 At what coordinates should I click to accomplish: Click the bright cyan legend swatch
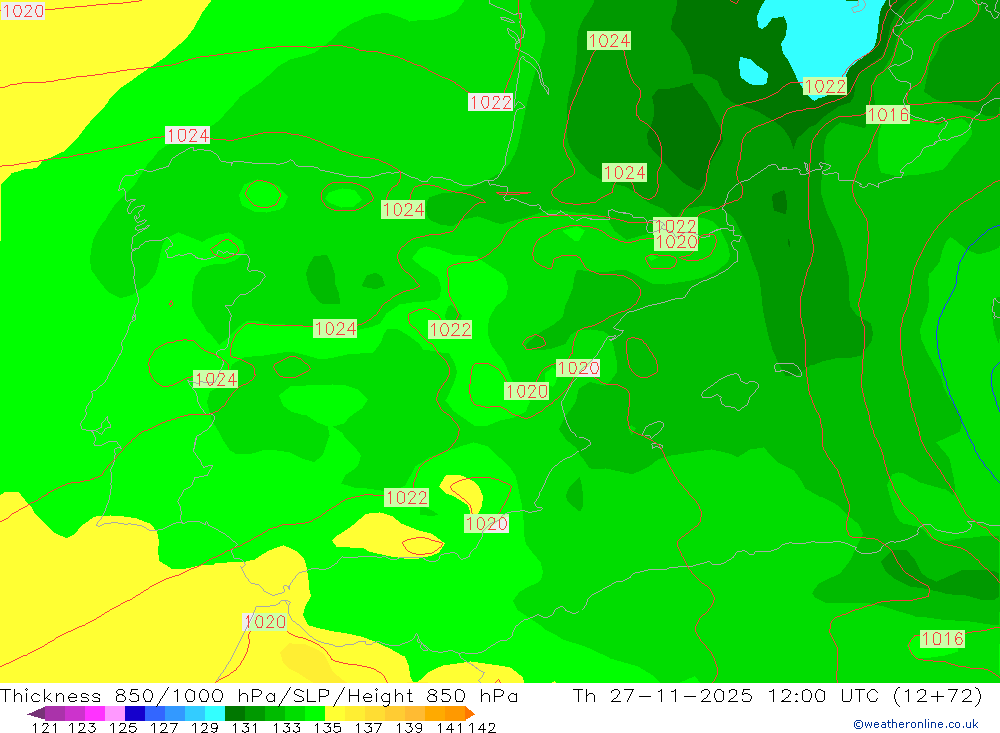tap(215, 713)
